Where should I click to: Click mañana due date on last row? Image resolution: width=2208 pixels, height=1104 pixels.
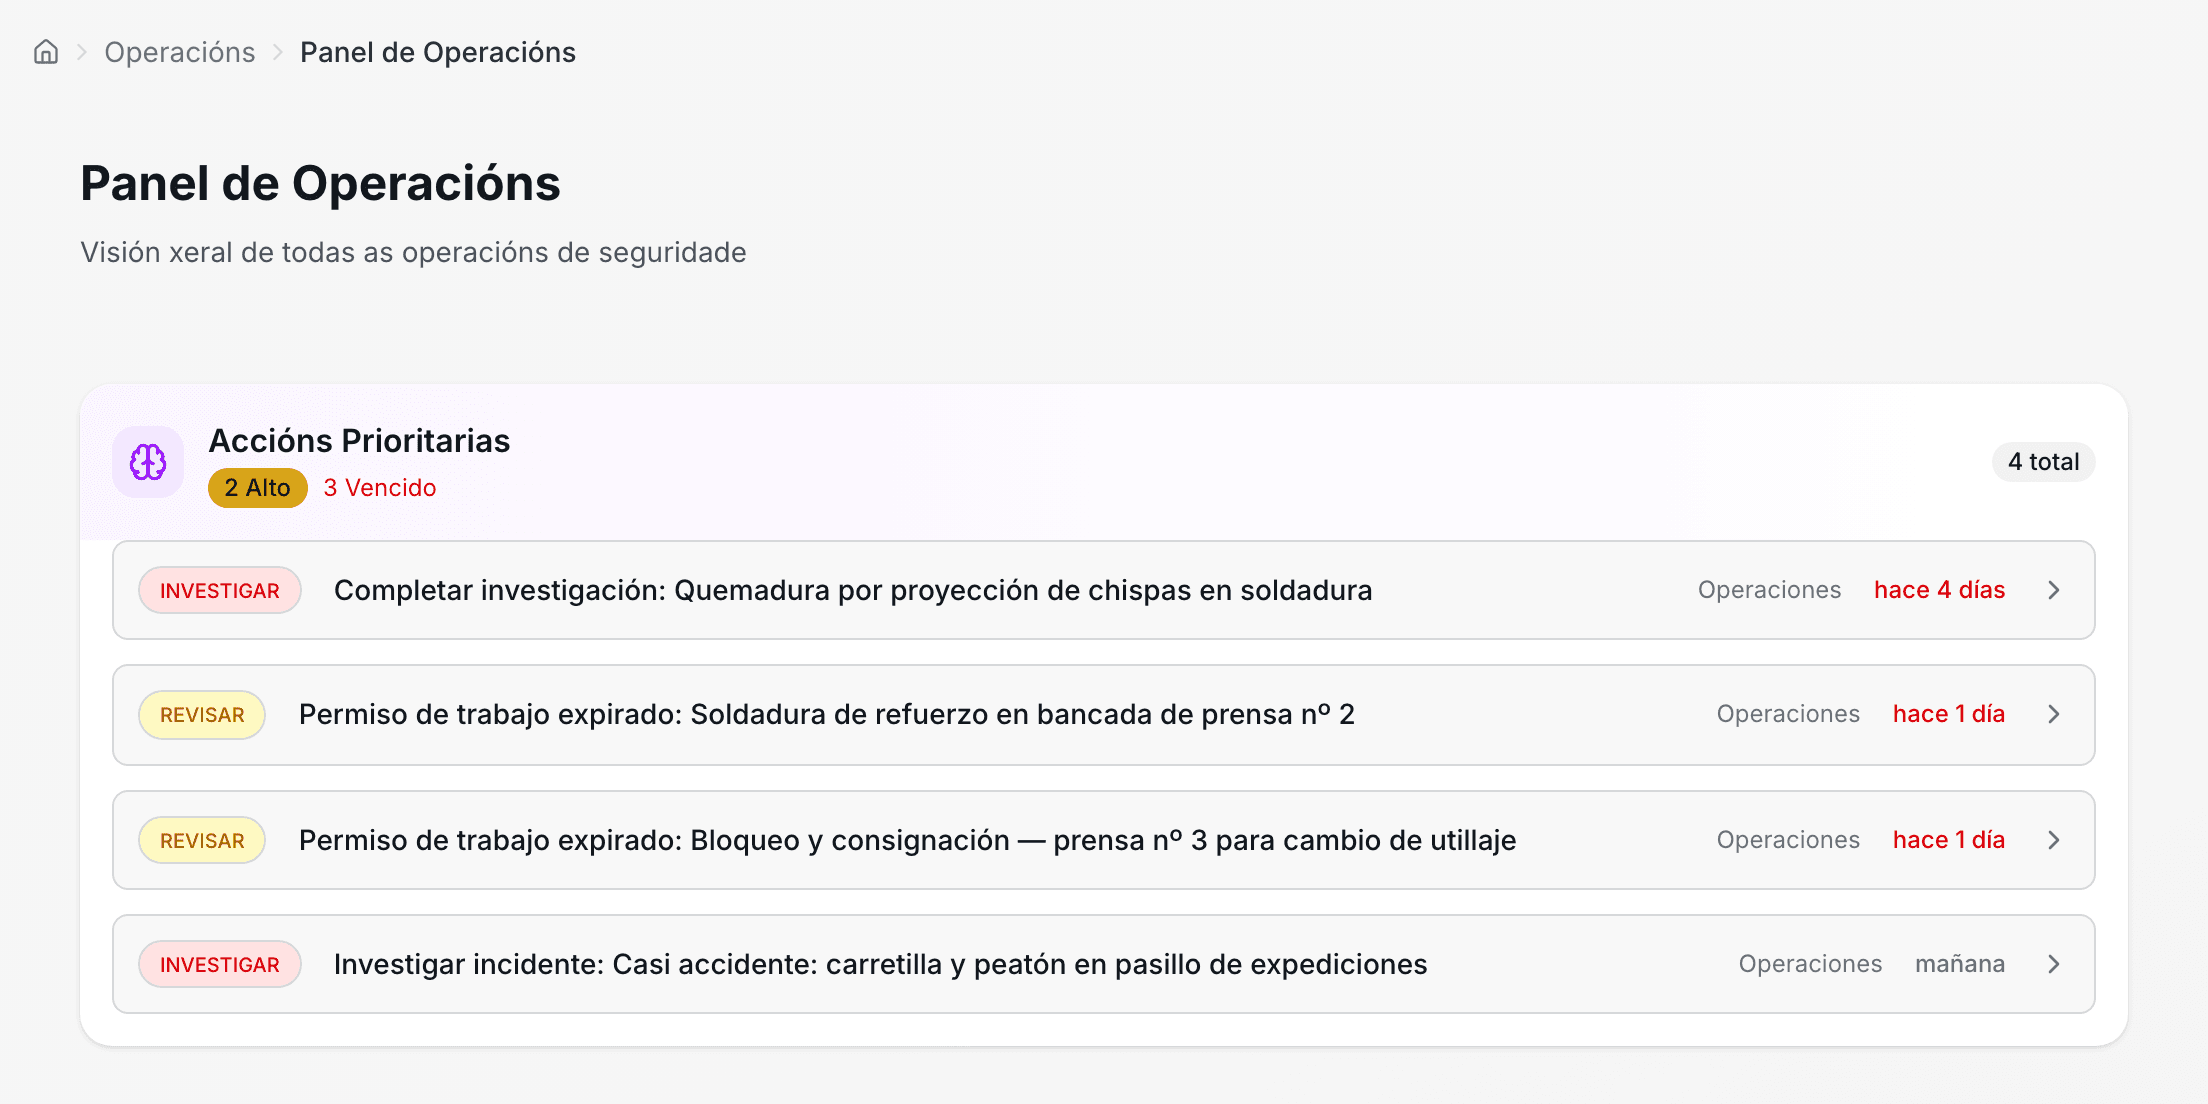tap(1960, 964)
